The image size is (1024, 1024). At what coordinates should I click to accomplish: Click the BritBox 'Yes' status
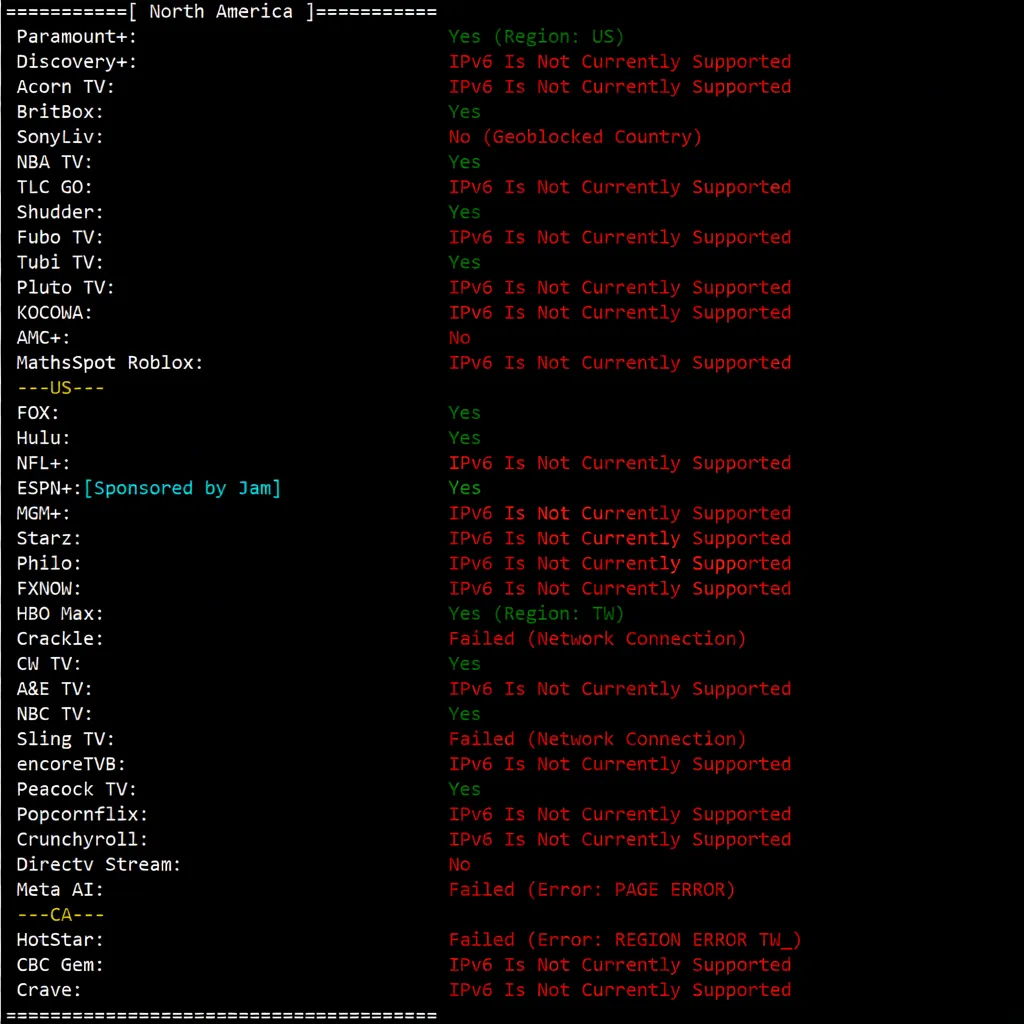[463, 111]
